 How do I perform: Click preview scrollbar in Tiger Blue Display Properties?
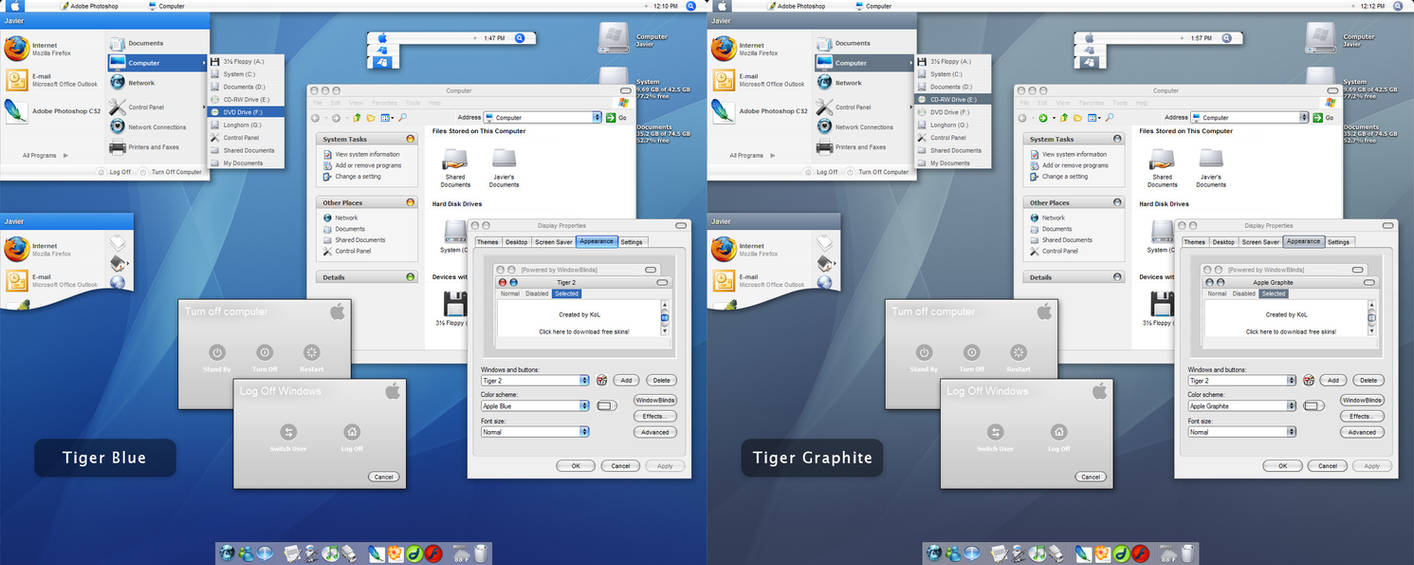[x=664, y=318]
